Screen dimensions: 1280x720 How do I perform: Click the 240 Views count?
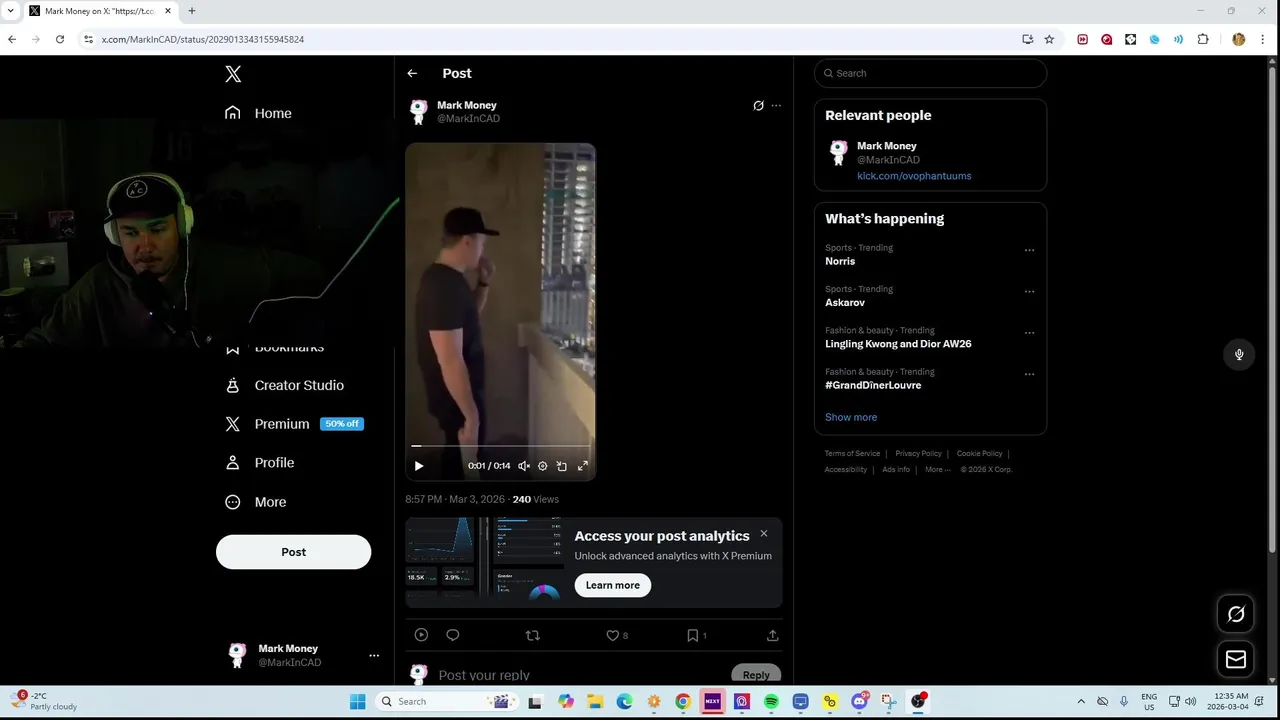(x=535, y=499)
